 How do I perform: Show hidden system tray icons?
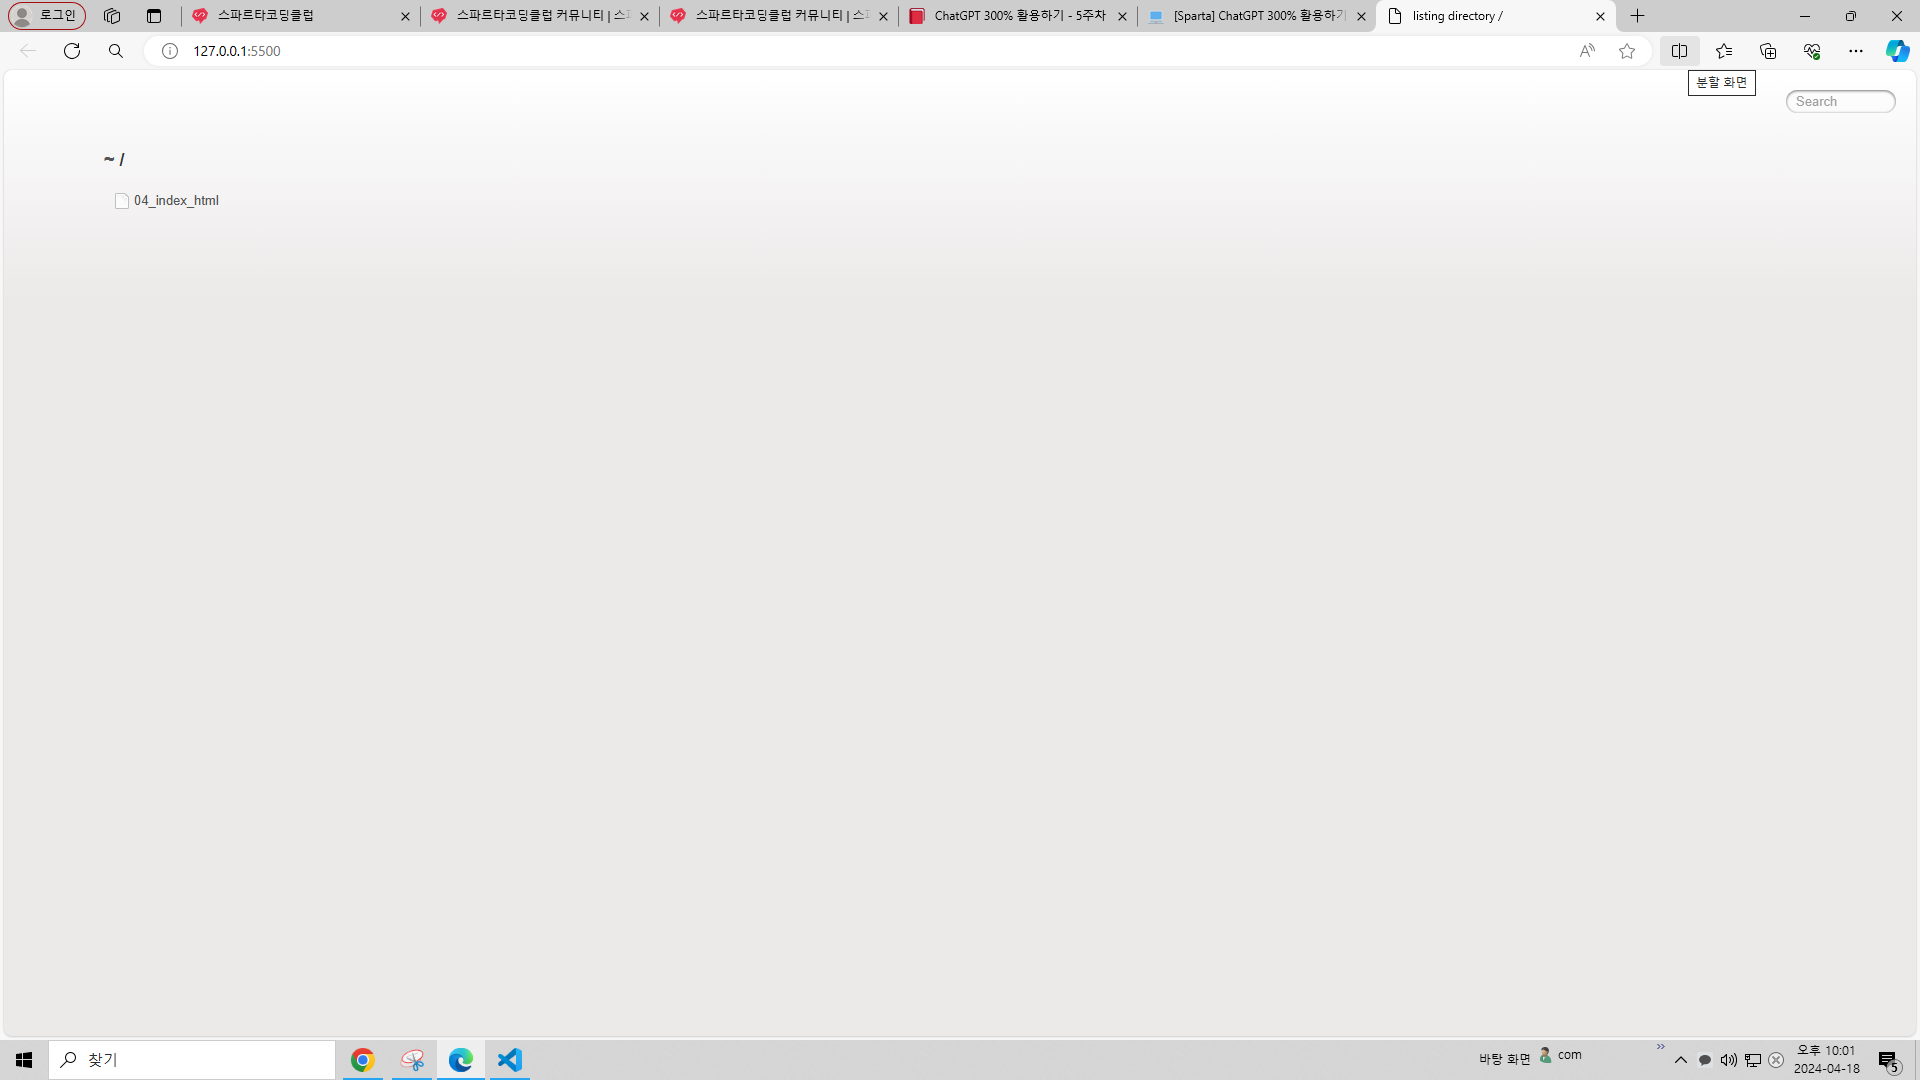tap(1681, 1060)
